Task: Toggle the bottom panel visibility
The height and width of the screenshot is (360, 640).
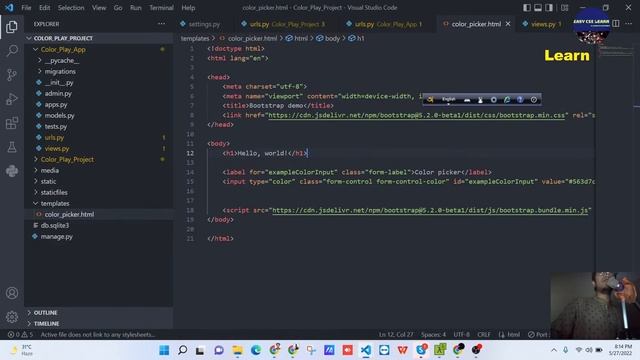Action: [538, 7]
